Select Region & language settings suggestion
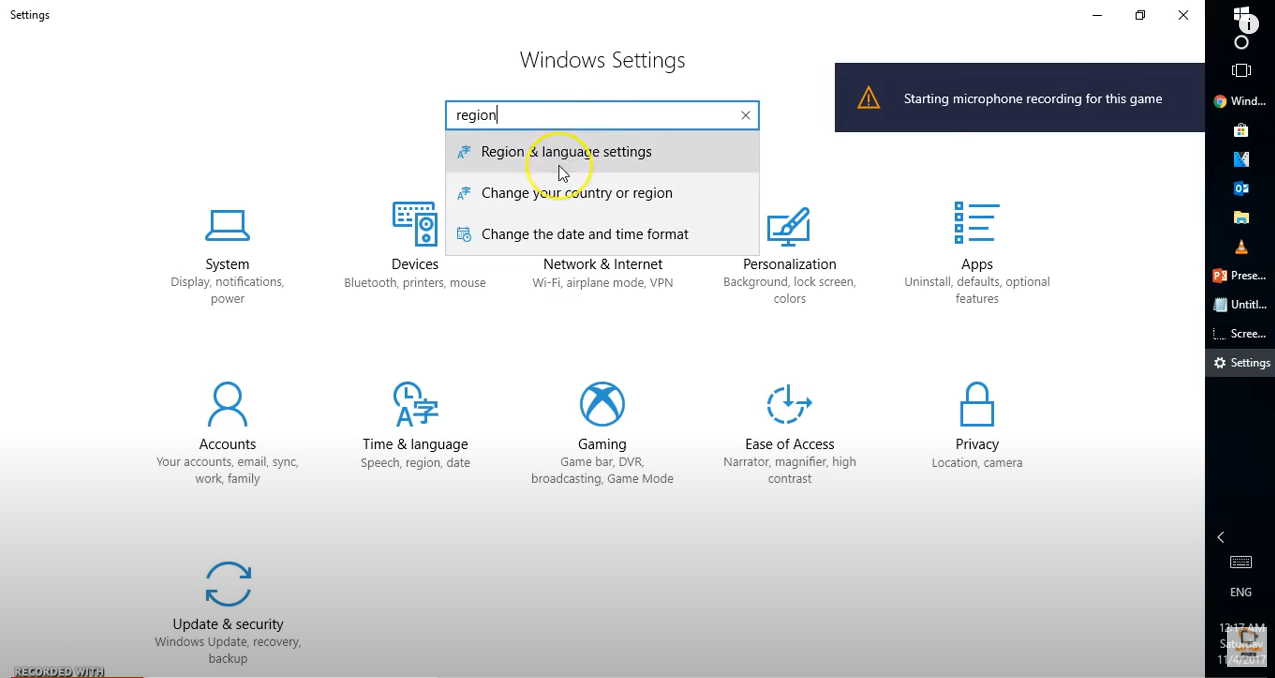 click(566, 152)
